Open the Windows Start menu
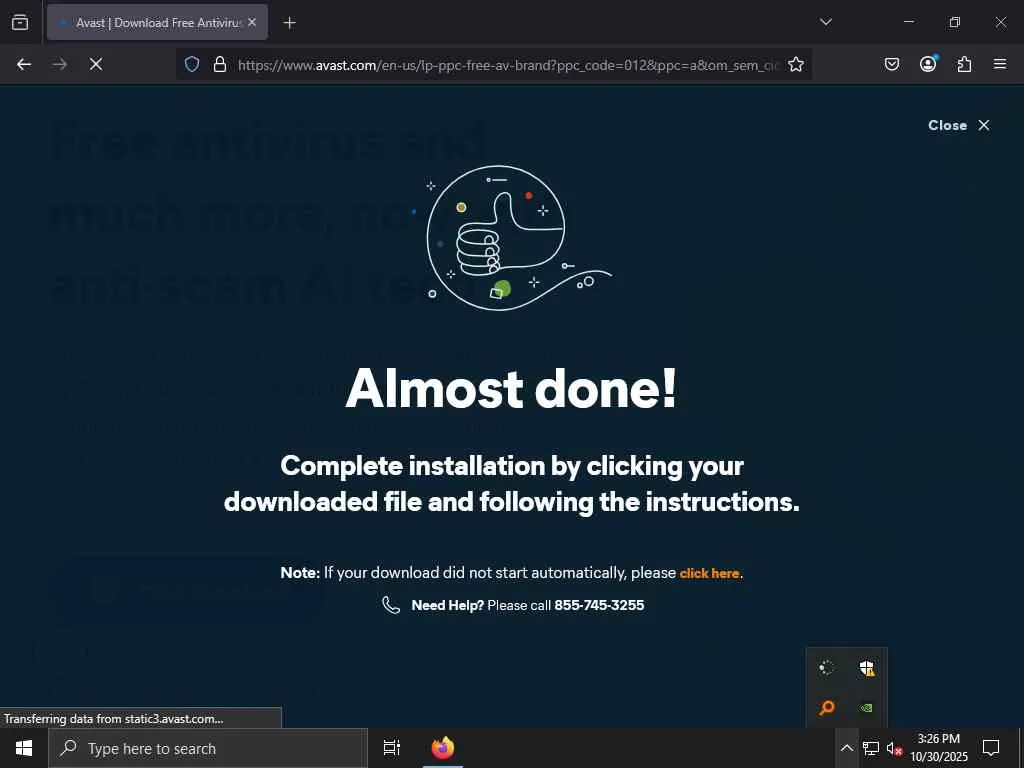The height and width of the screenshot is (768, 1024). [24, 748]
